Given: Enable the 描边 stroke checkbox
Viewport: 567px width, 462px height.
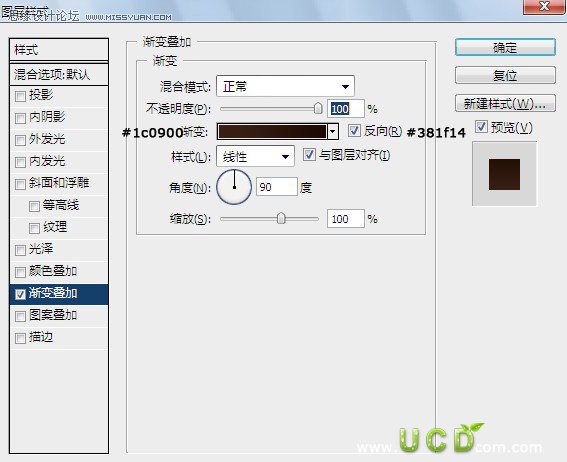Looking at the screenshot, I should pos(20,339).
